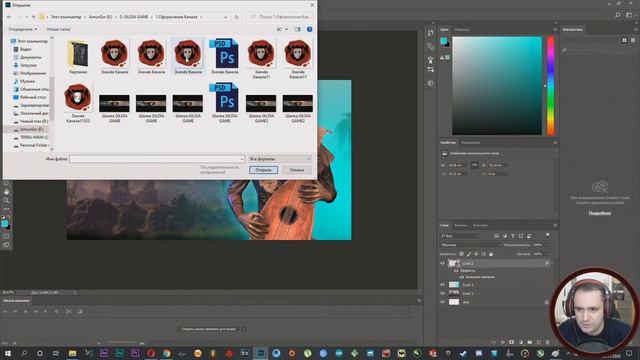Expand the create timeline dropdown arrow
Screen dimensions: 640x360
pos(244,329)
